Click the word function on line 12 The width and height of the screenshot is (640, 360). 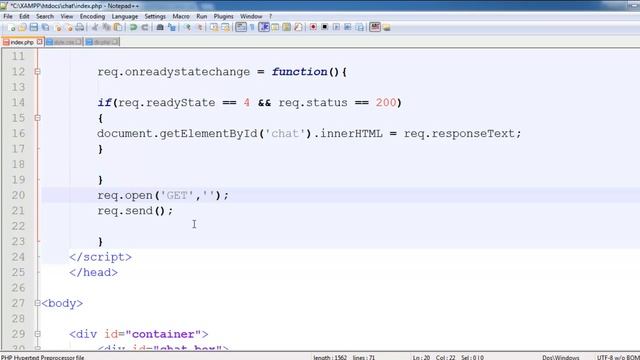click(x=300, y=71)
